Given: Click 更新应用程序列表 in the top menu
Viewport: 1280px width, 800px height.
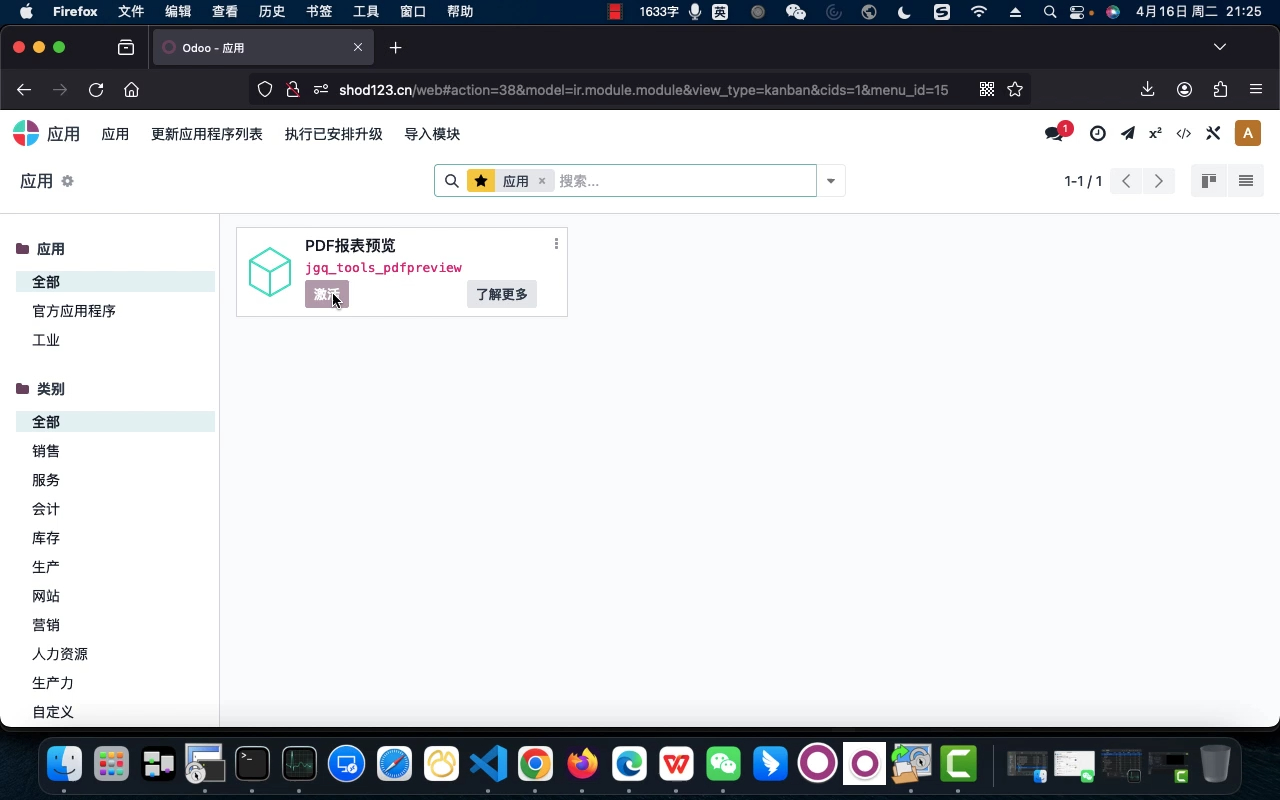Looking at the screenshot, I should (x=207, y=133).
